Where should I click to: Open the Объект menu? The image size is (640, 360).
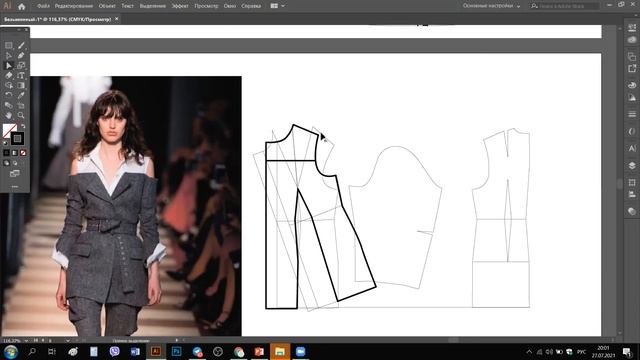[107, 6]
